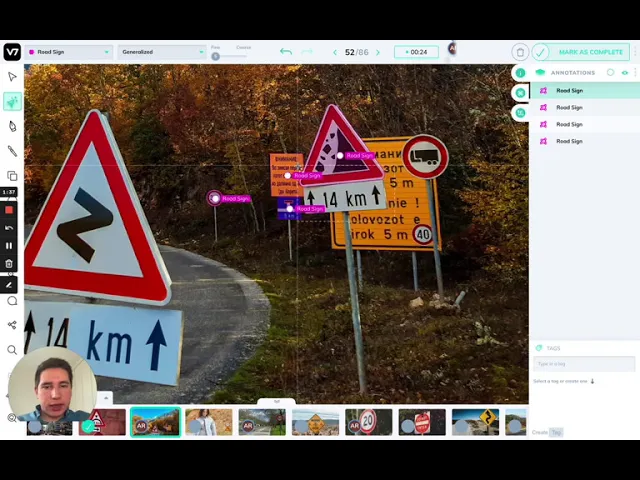Open thumbnail with green checkmark
Image resolution: width=640 pixels, height=480 pixels.
pyautogui.click(x=102, y=422)
